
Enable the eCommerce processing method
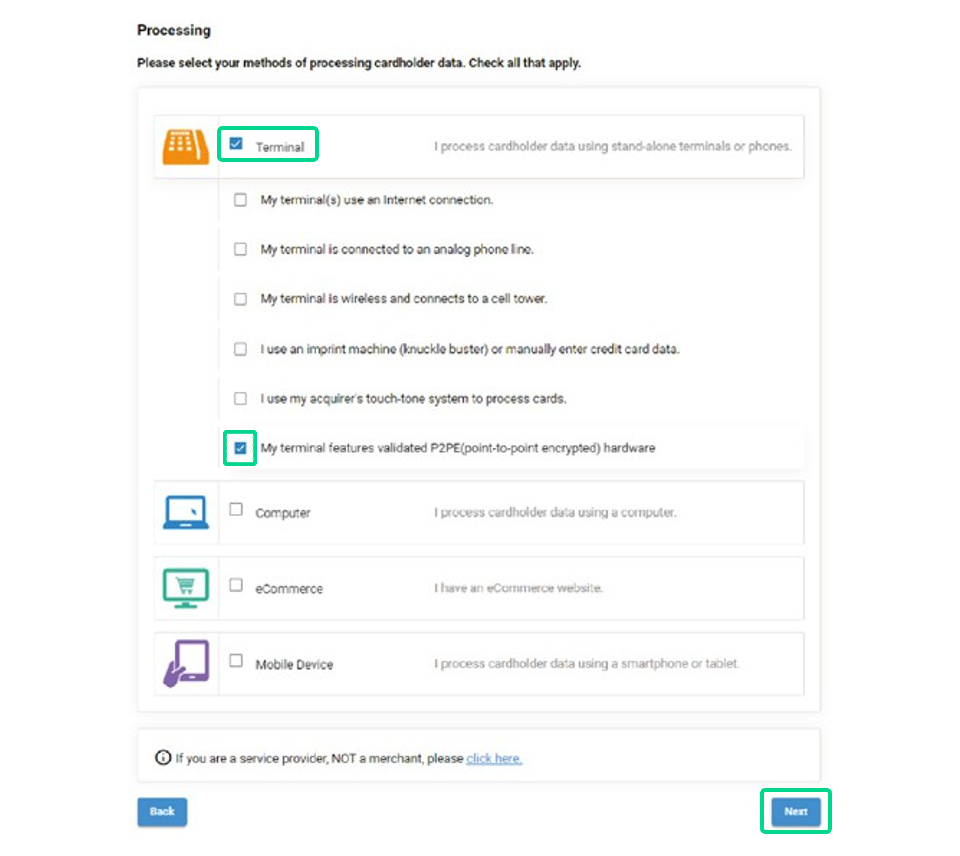click(236, 584)
